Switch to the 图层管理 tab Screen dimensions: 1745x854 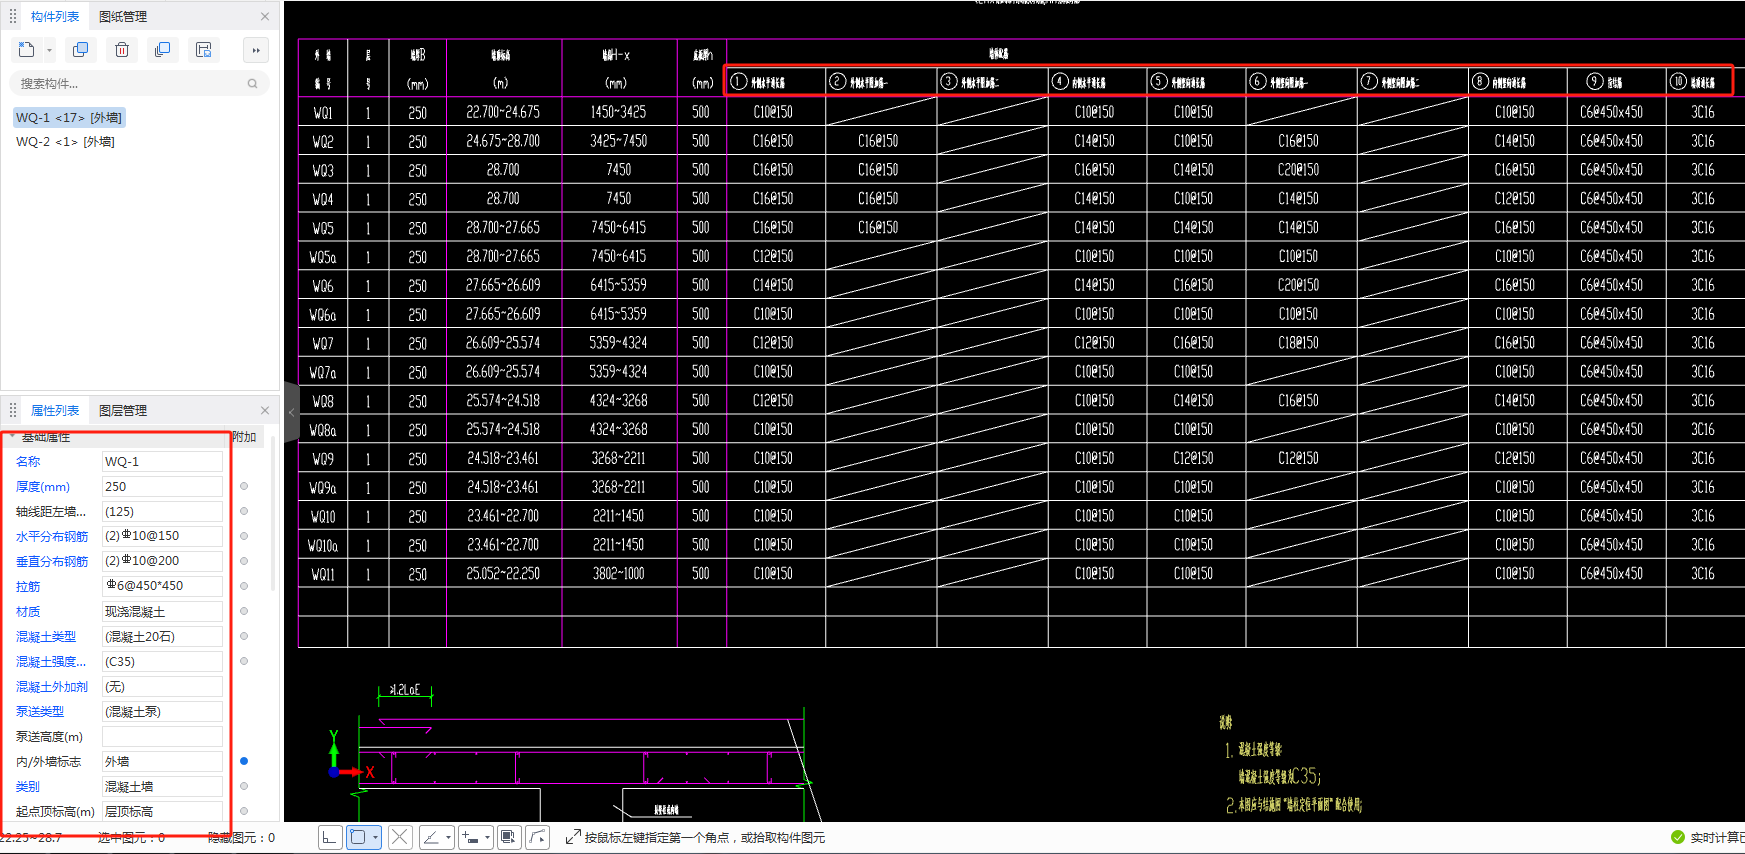tap(123, 411)
